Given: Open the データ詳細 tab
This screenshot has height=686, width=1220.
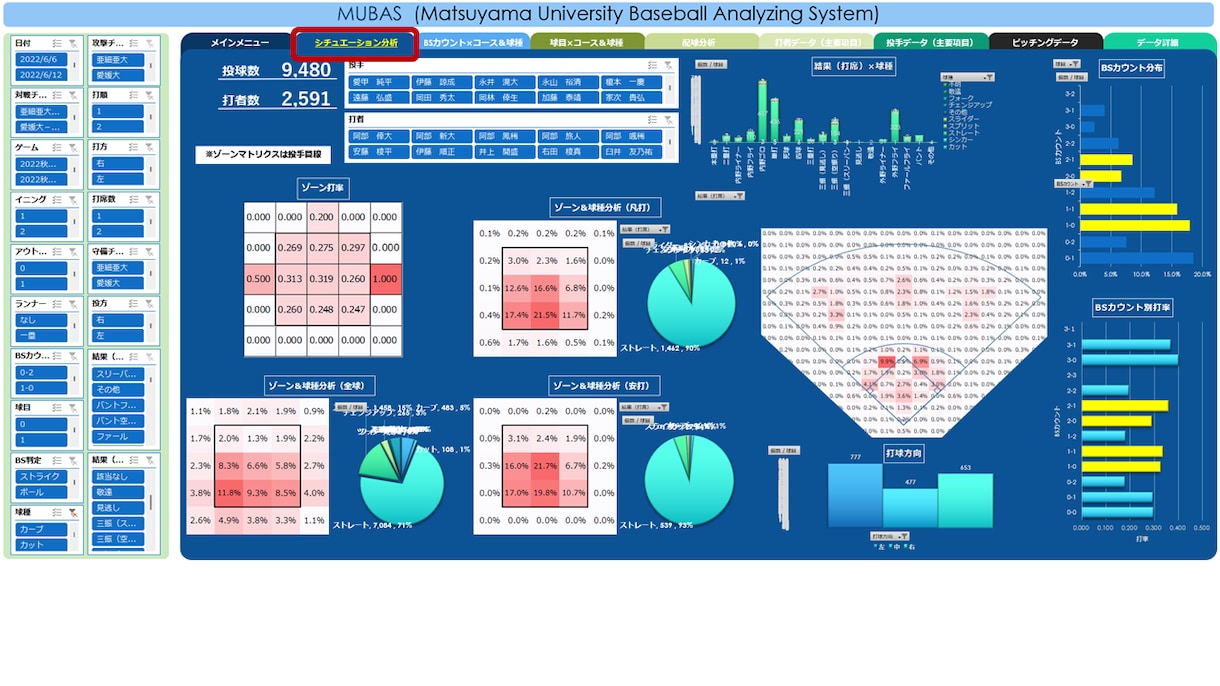Looking at the screenshot, I should 1160,43.
